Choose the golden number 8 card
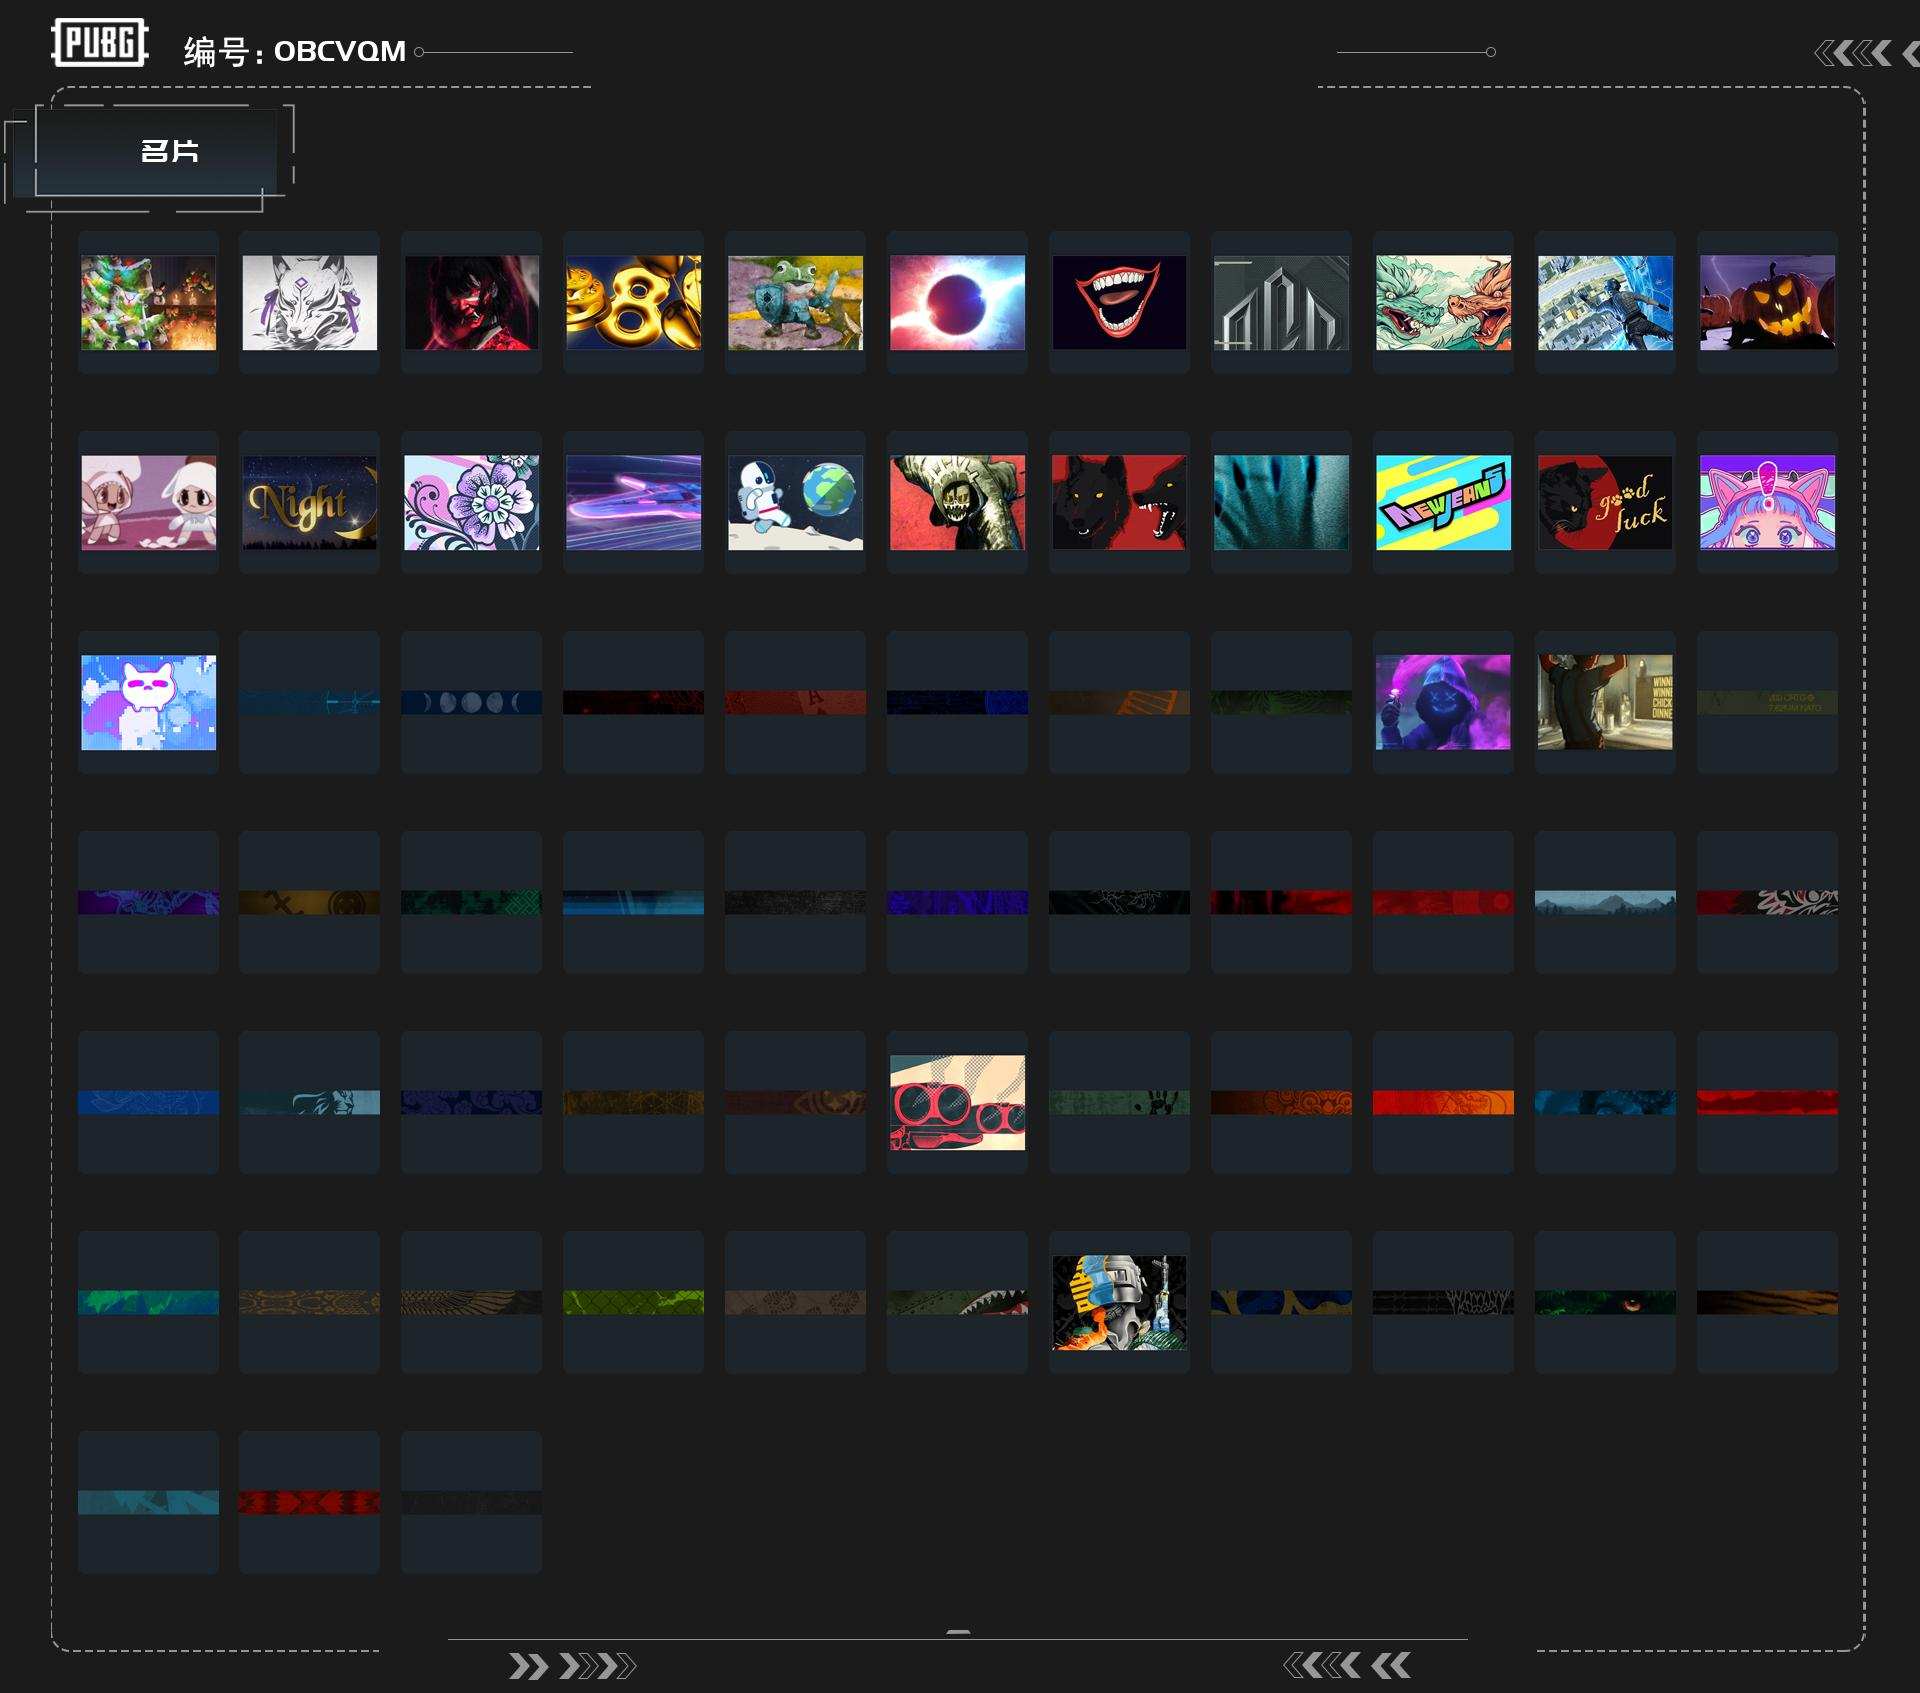Image resolution: width=1920 pixels, height=1693 pixels. pyautogui.click(x=633, y=302)
